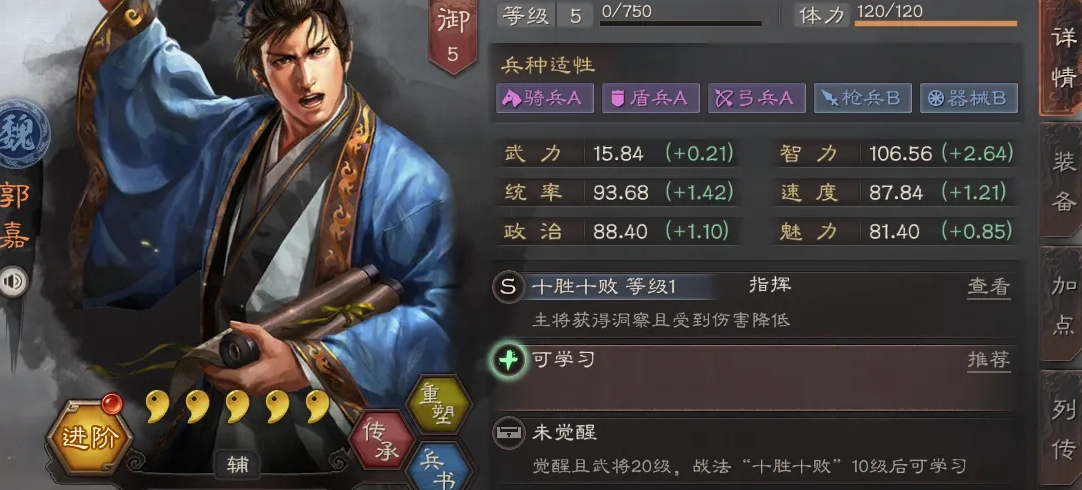Select the 盾兵A shield troop badge
Viewport: 1082px width, 490px height.
click(x=651, y=99)
